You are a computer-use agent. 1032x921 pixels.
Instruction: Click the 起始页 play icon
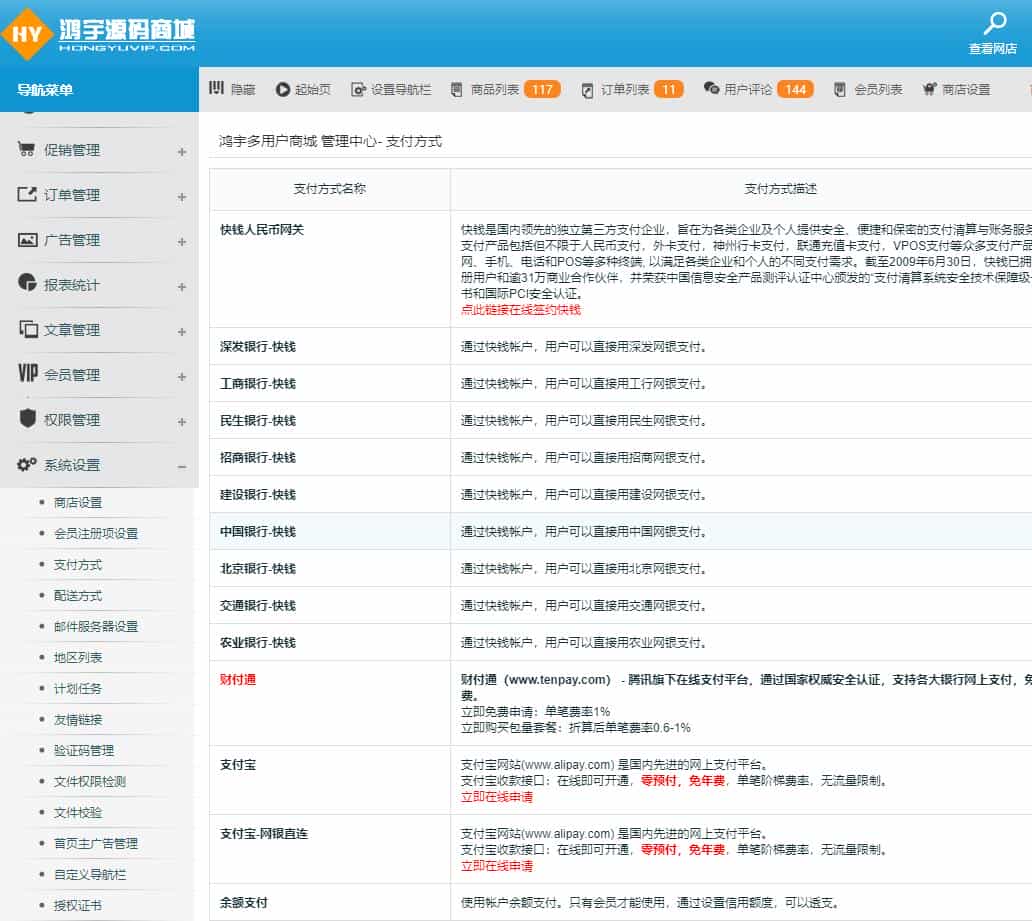283,90
